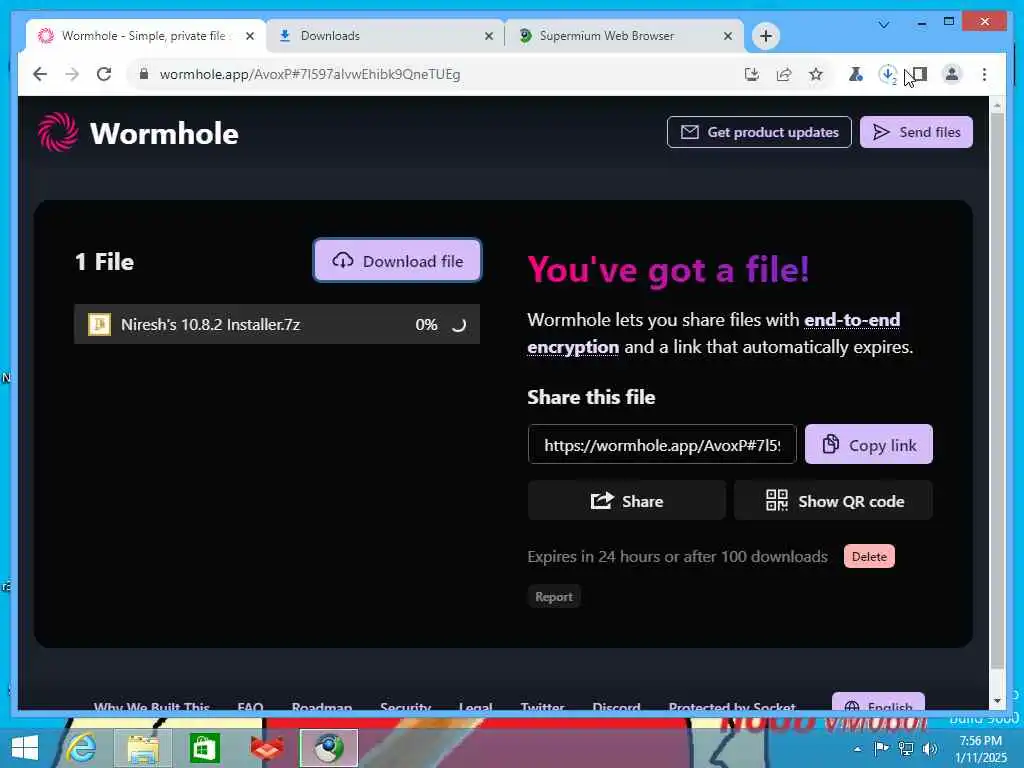Click the page scrollbar down arrow
Screen dimensions: 1024x768
(997, 701)
